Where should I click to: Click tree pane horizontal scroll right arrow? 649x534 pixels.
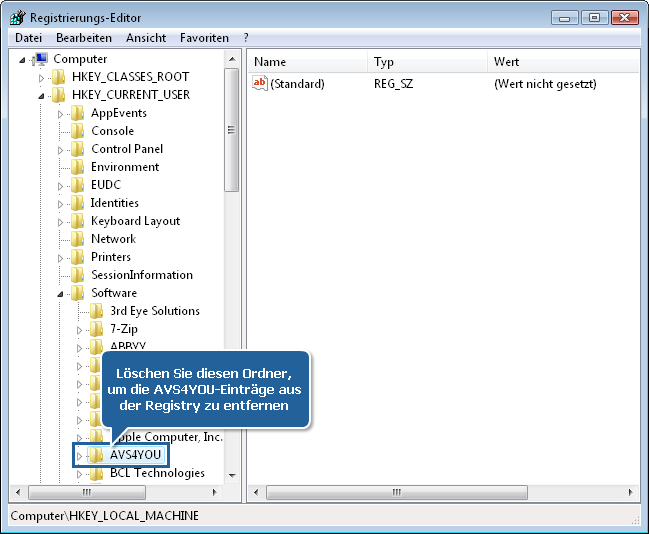(x=214, y=492)
